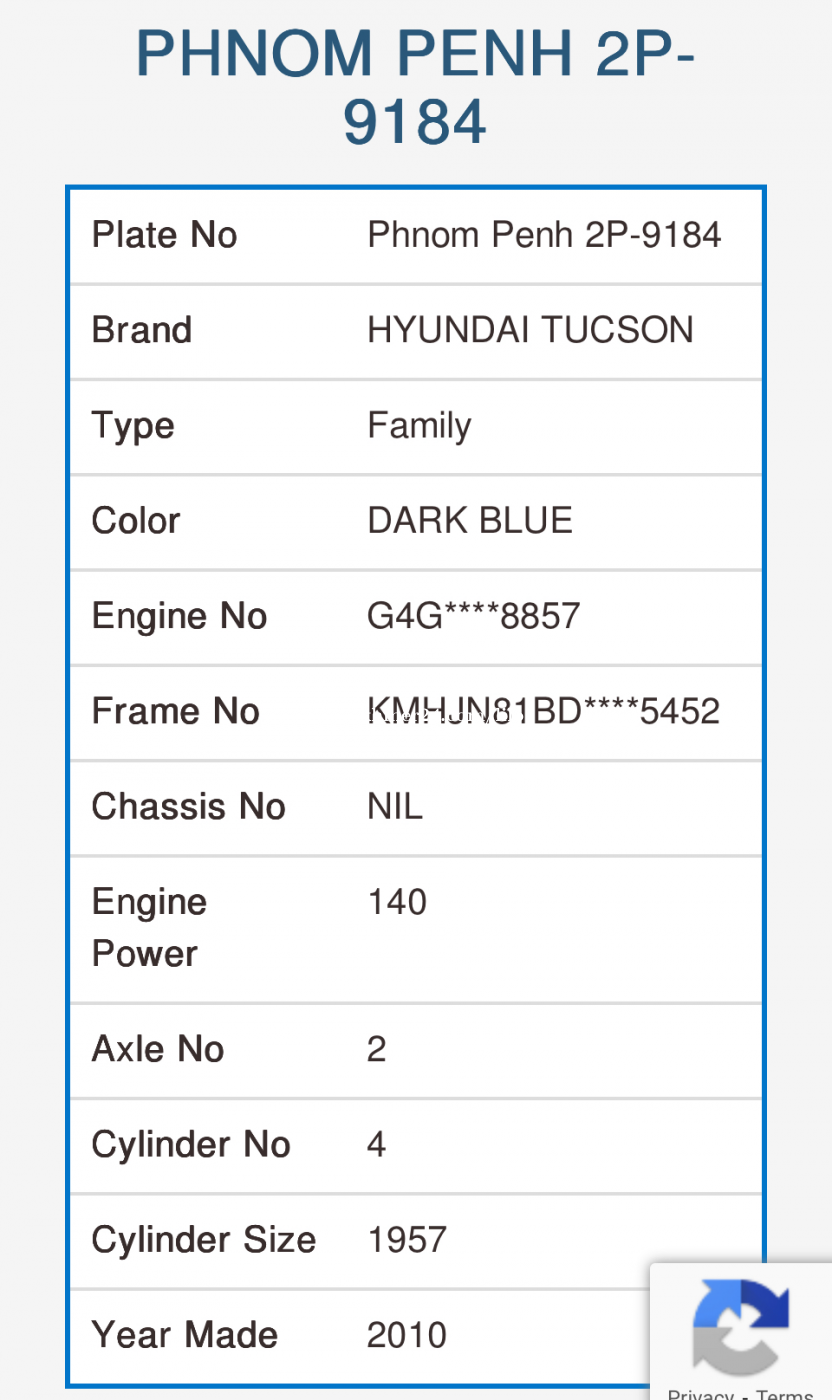
Task: Click the Frame No value ending 5452
Action: (x=544, y=711)
